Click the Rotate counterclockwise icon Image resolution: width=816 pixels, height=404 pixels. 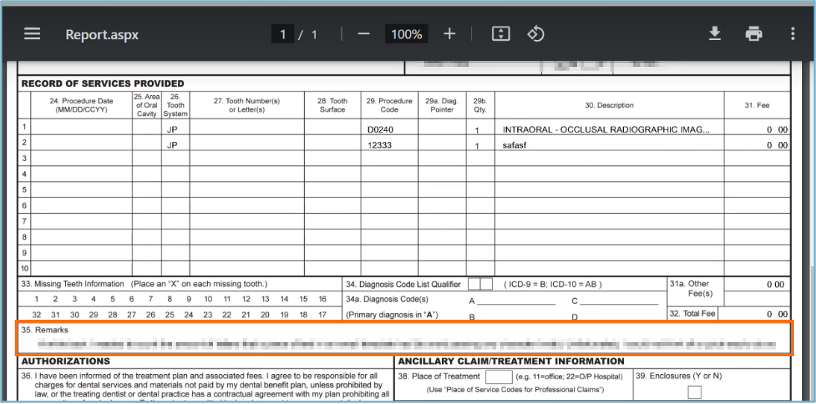tap(535, 34)
